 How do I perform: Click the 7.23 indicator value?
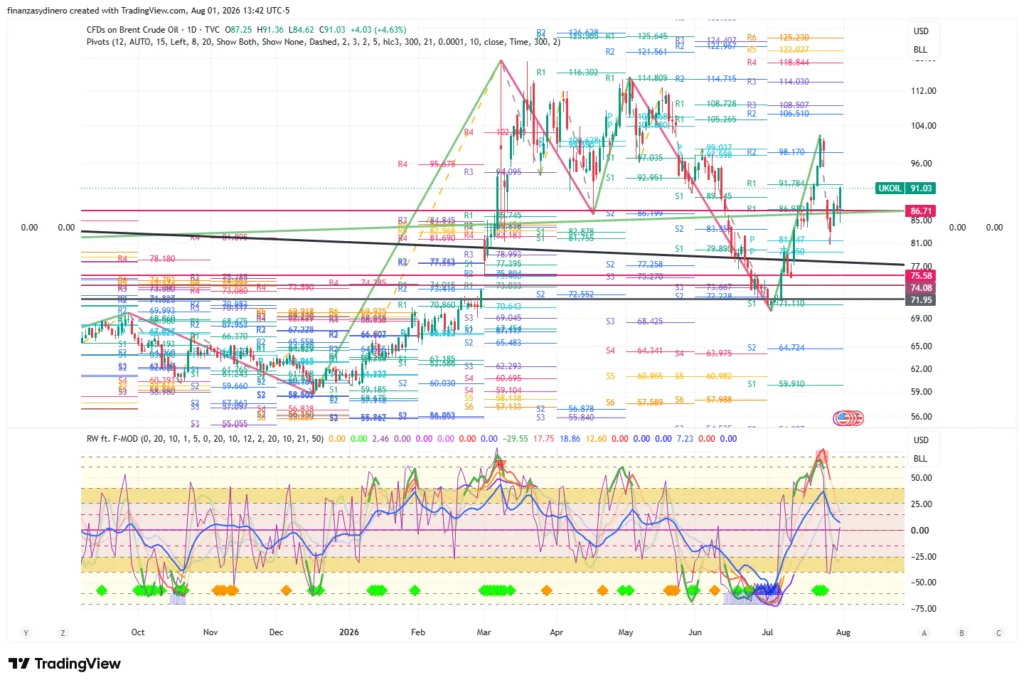tap(684, 439)
